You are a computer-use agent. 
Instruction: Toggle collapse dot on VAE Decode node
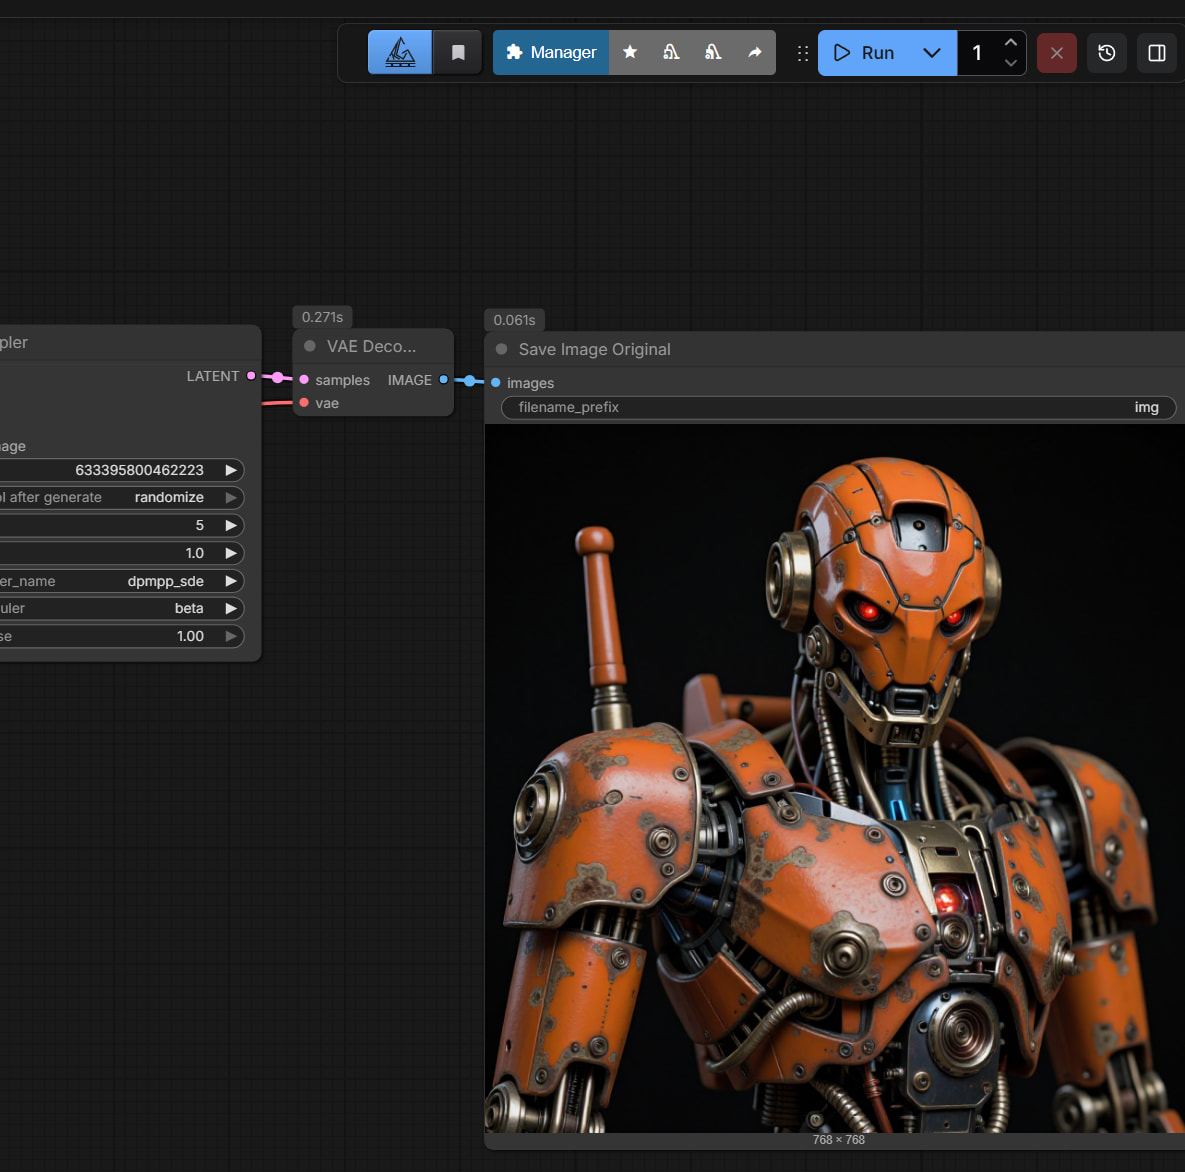click(x=310, y=346)
